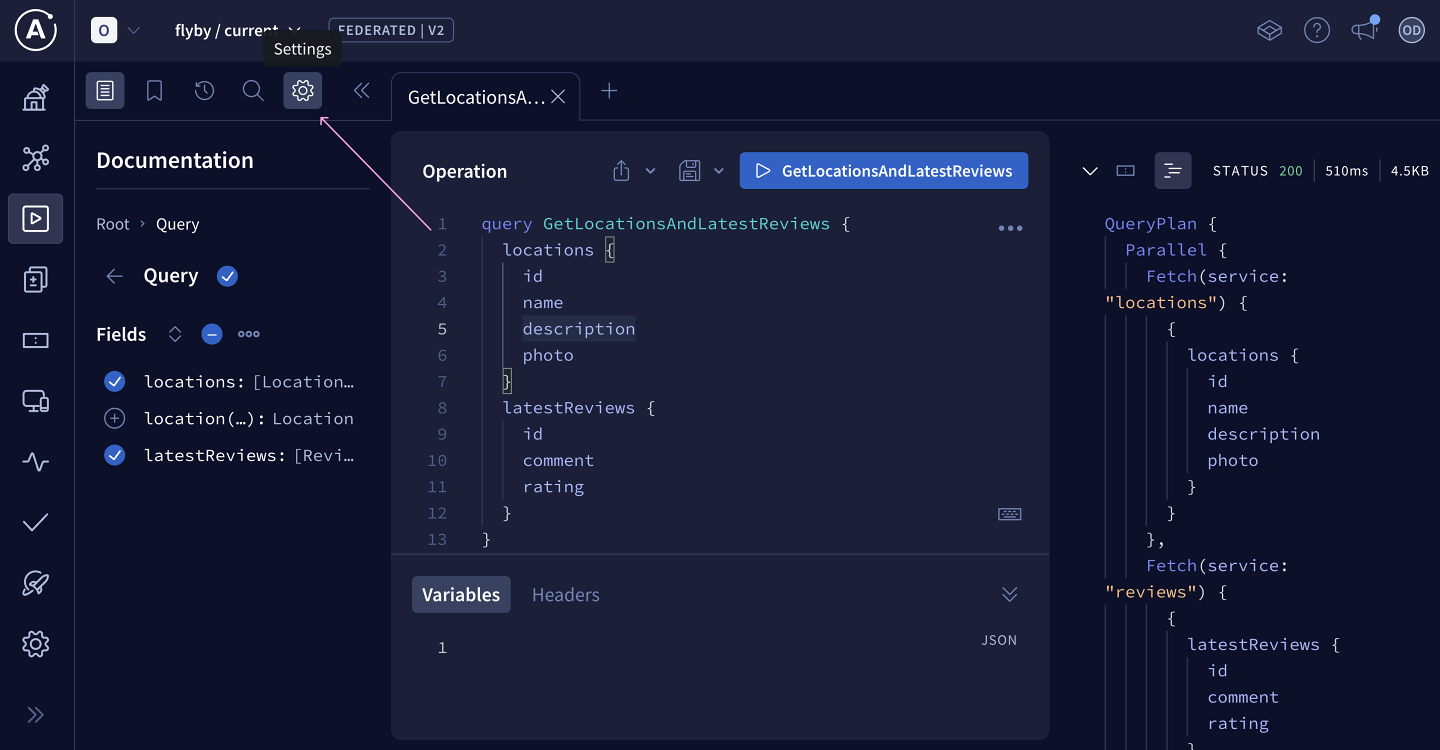
Task: Switch to the response view rectangle icon
Action: coord(1126,171)
